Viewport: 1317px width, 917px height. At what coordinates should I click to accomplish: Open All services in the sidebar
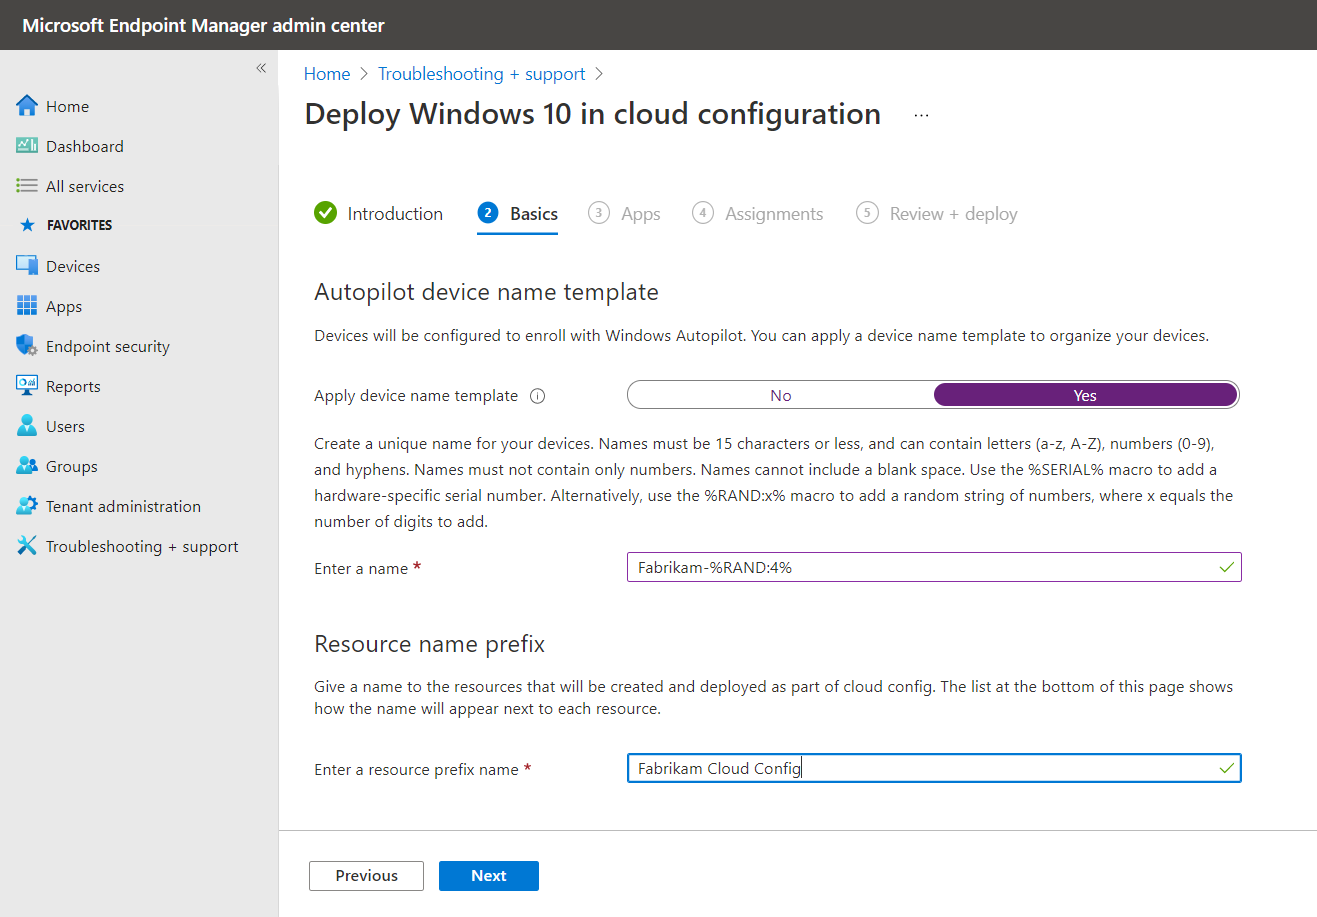coord(85,186)
